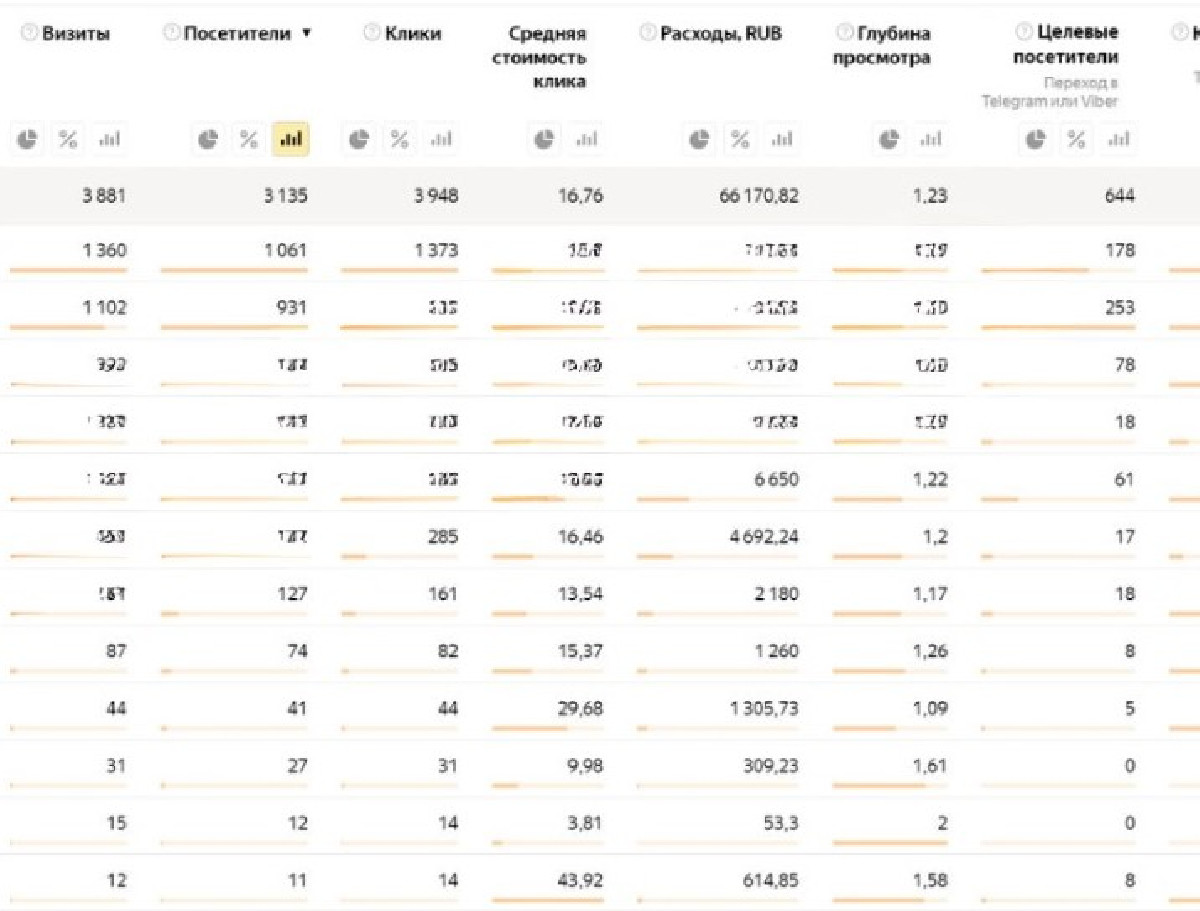The width and height of the screenshot is (1200, 911).
Task: Click pie chart icon under Расходы, RUB
Action: click(x=700, y=140)
